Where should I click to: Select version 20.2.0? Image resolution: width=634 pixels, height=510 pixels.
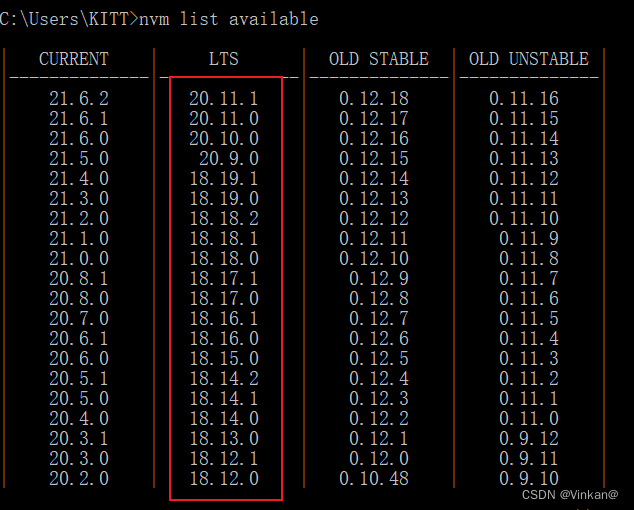[x=79, y=479]
